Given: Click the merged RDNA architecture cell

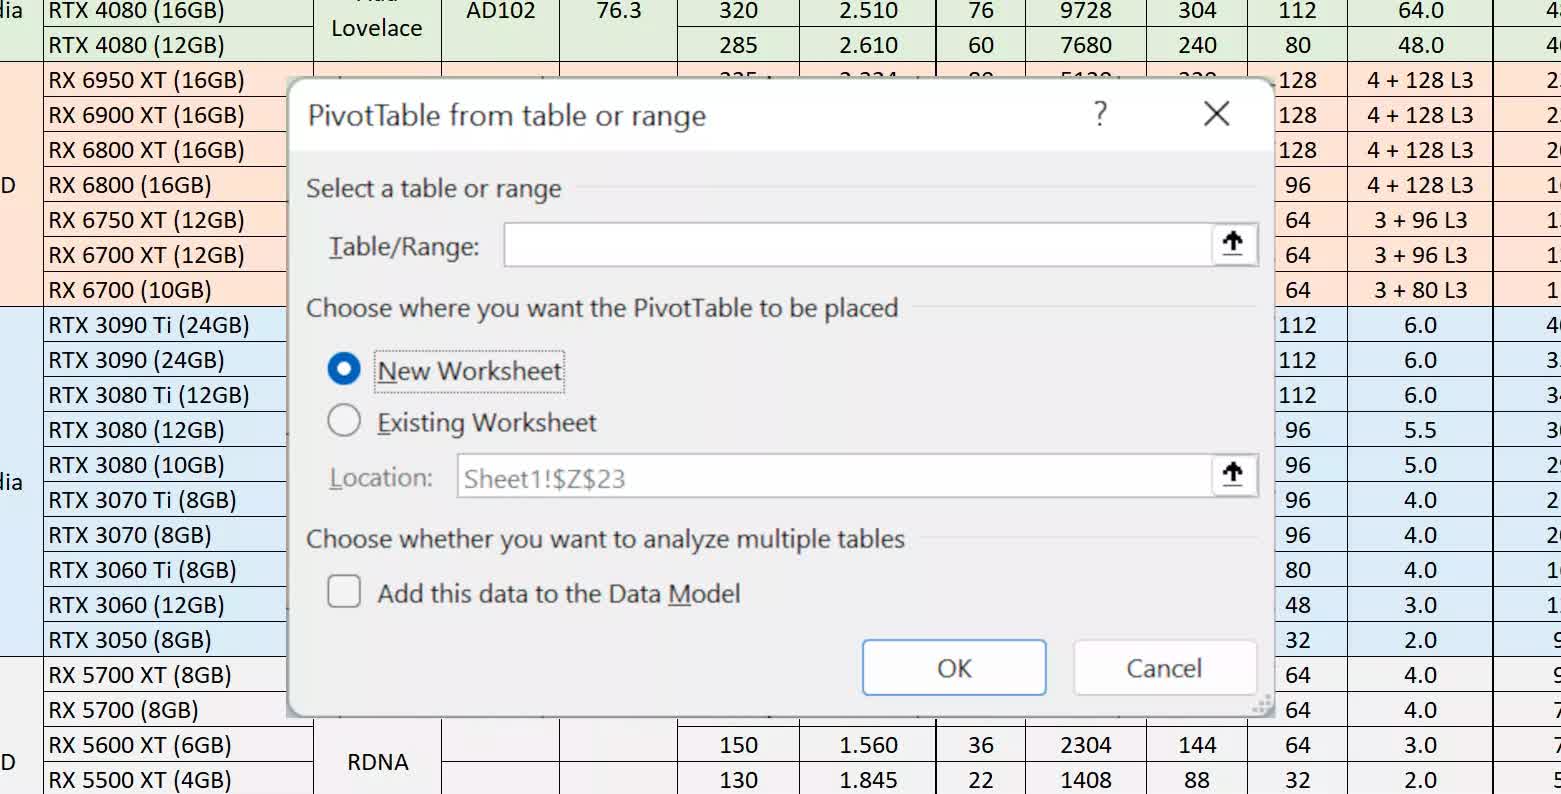Looking at the screenshot, I should [x=377, y=762].
